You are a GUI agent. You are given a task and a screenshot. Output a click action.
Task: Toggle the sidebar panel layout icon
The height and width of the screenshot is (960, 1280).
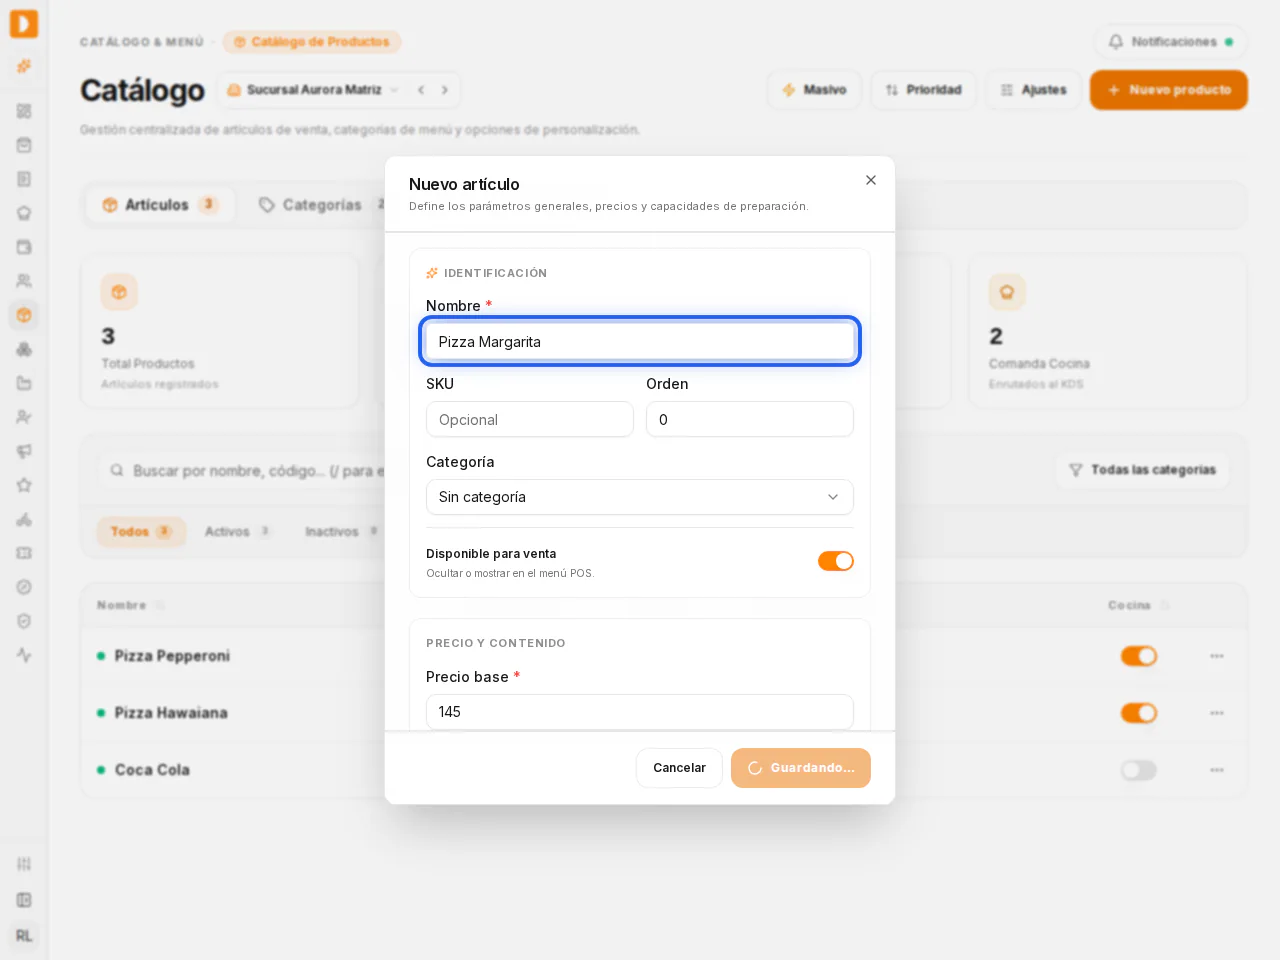click(x=24, y=900)
